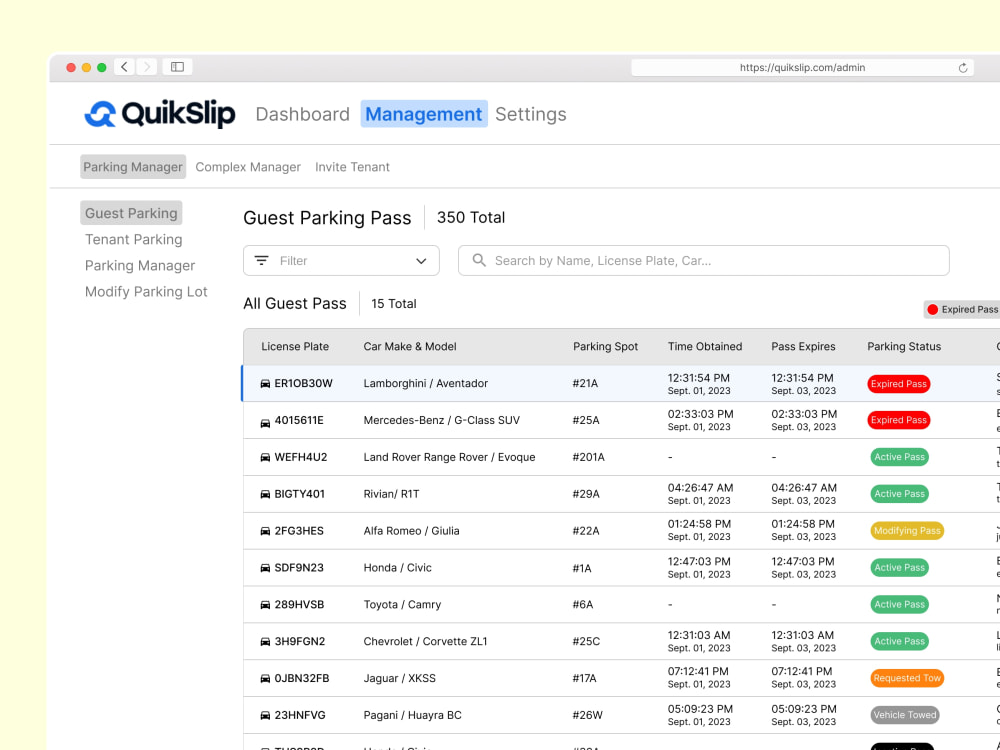1000x750 pixels.
Task: Go back with browser back arrow
Action: tap(124, 67)
